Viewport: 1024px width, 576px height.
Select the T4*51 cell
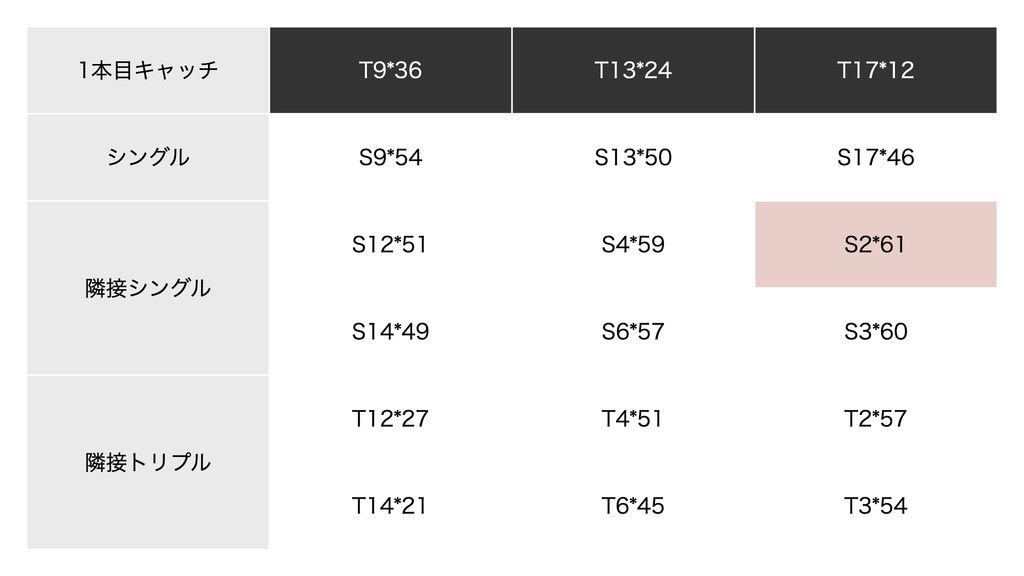[633, 419]
